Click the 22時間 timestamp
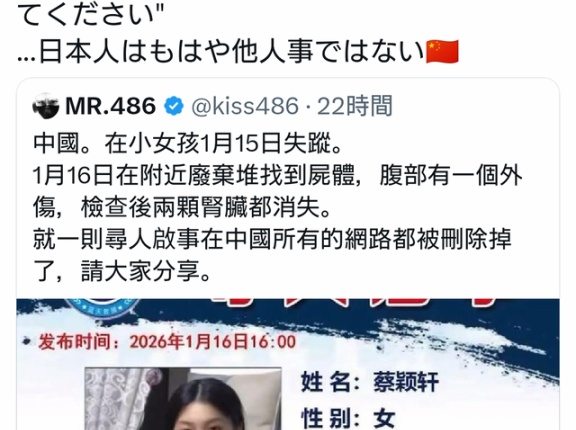576x430 pixels. pos(355,106)
